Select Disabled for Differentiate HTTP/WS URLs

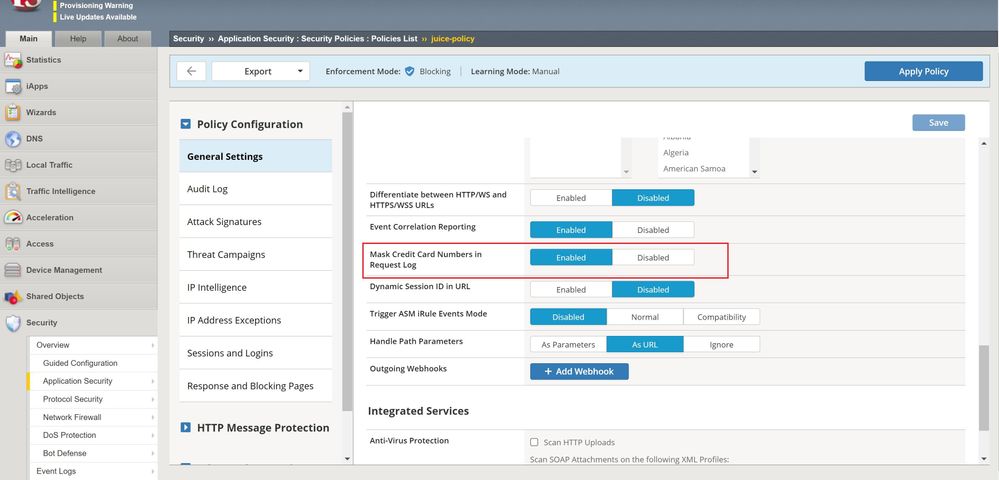(653, 198)
